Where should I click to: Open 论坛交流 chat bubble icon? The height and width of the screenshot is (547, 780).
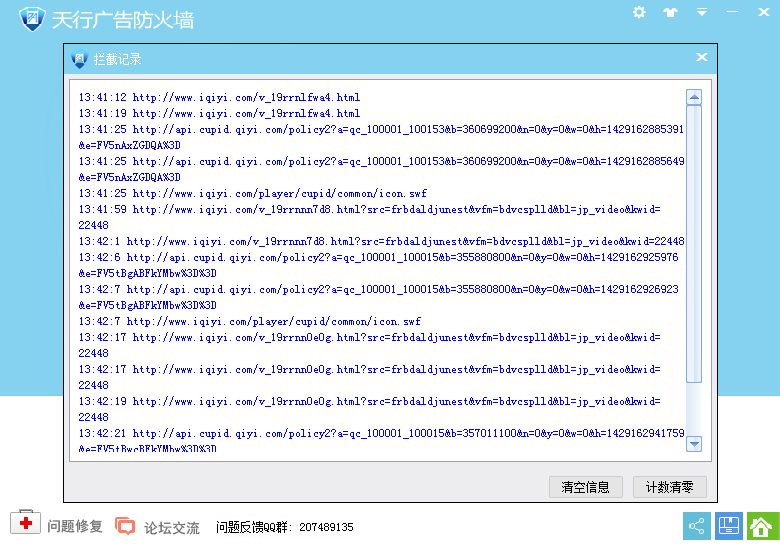[x=125, y=526]
